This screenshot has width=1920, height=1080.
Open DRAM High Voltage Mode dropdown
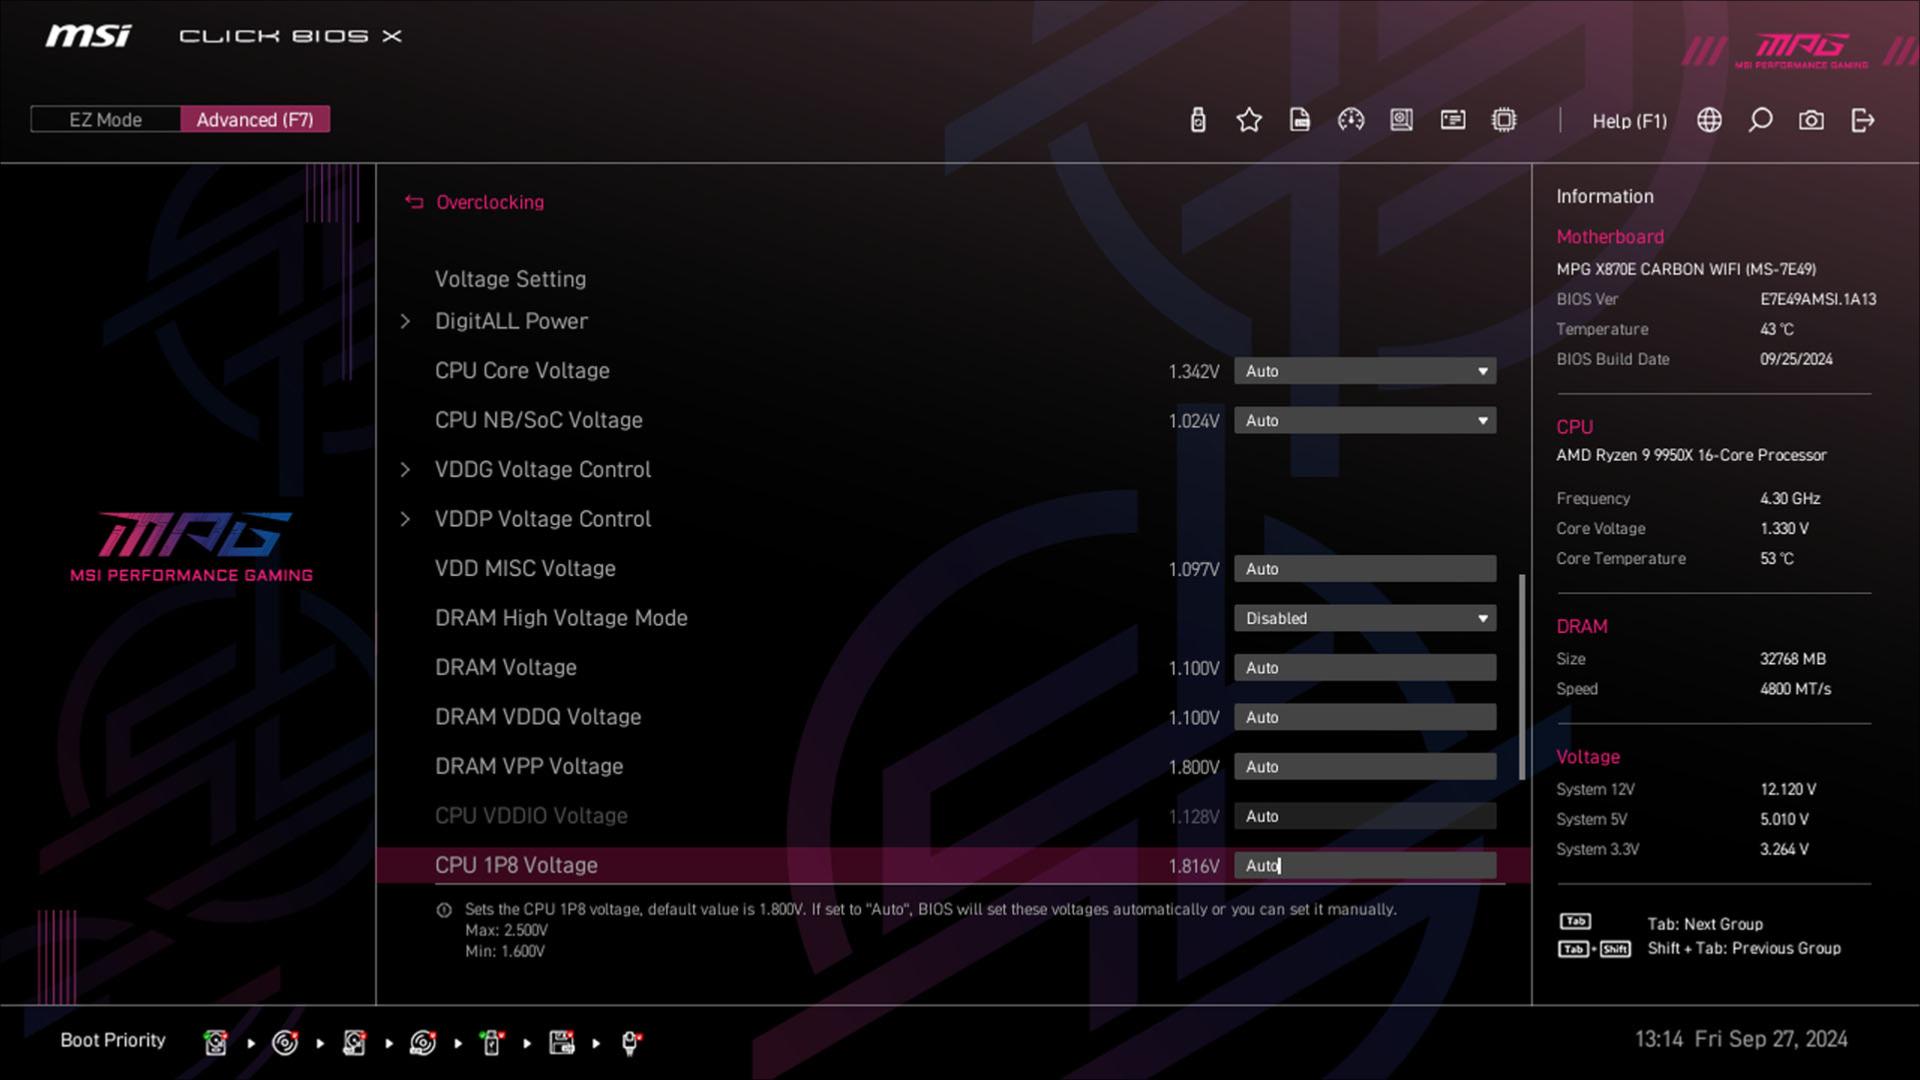click(x=1365, y=618)
